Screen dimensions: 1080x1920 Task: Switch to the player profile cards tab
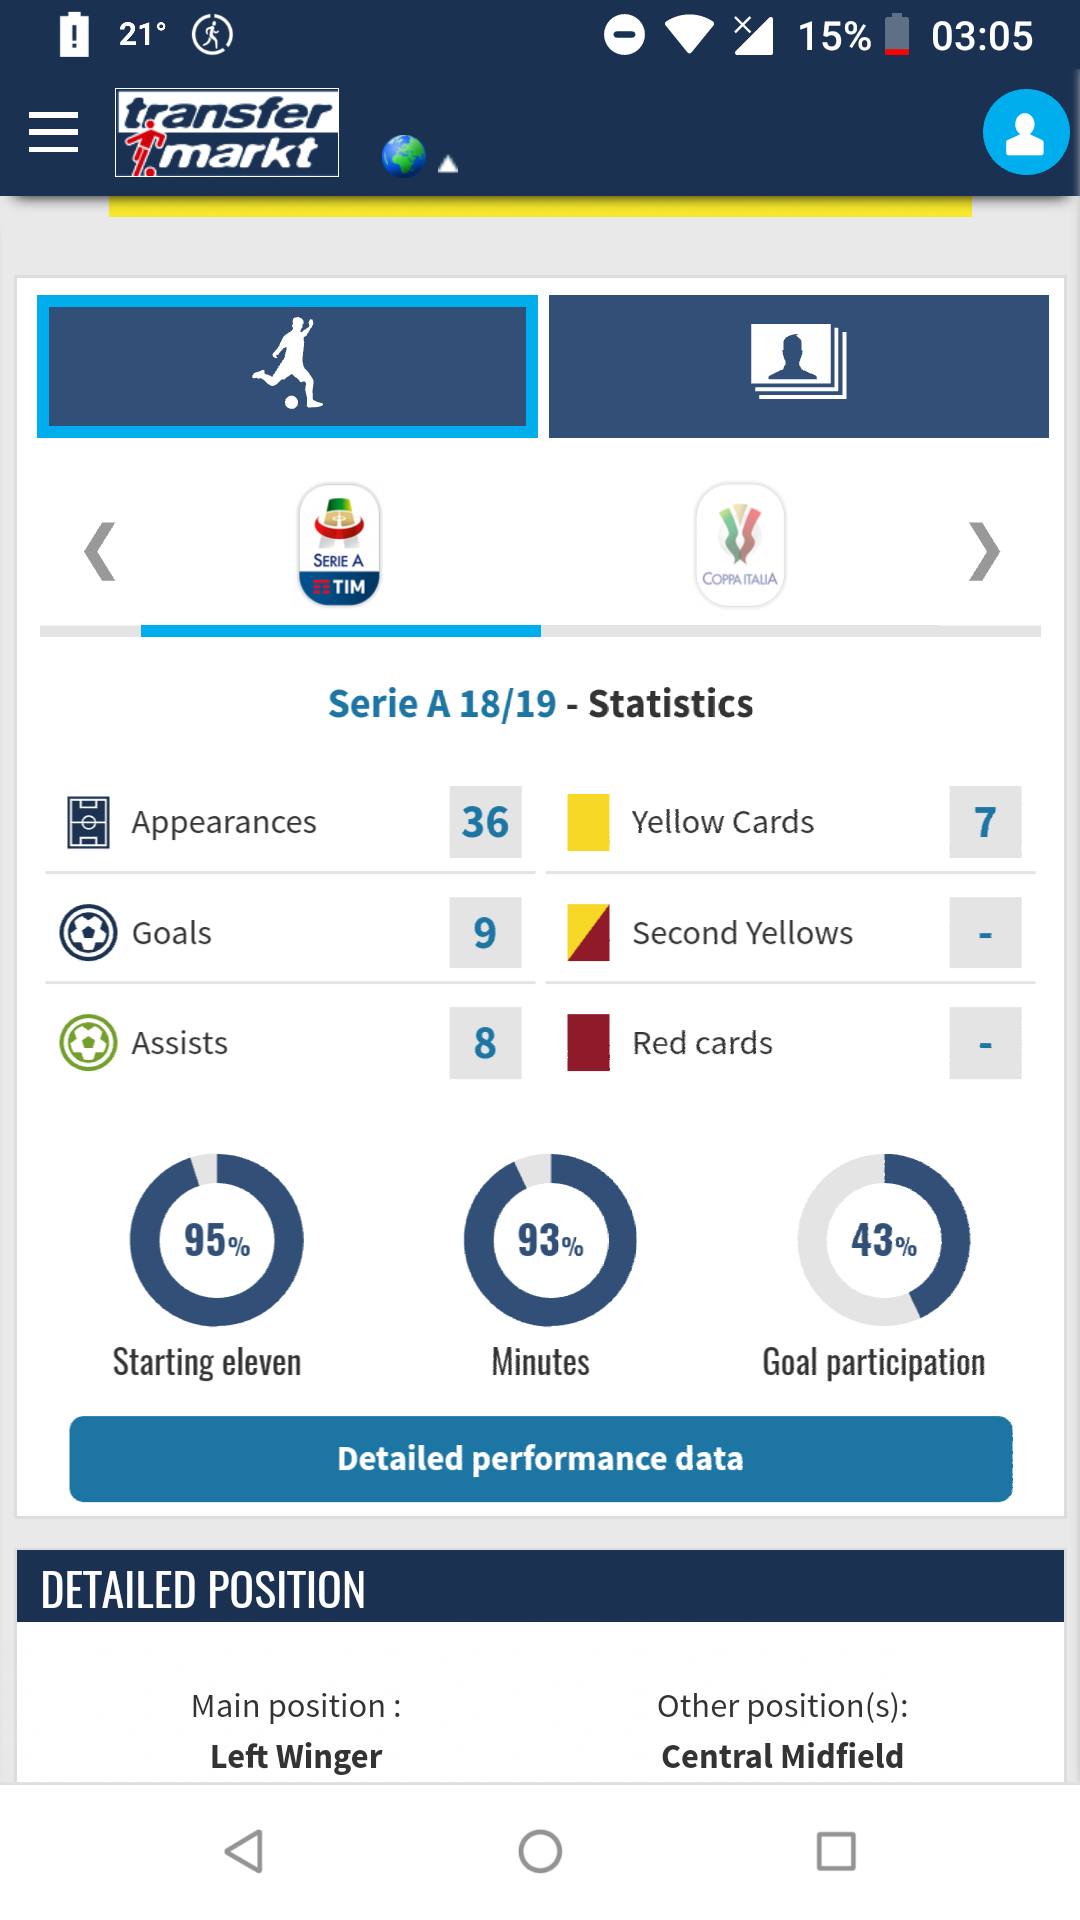799,366
